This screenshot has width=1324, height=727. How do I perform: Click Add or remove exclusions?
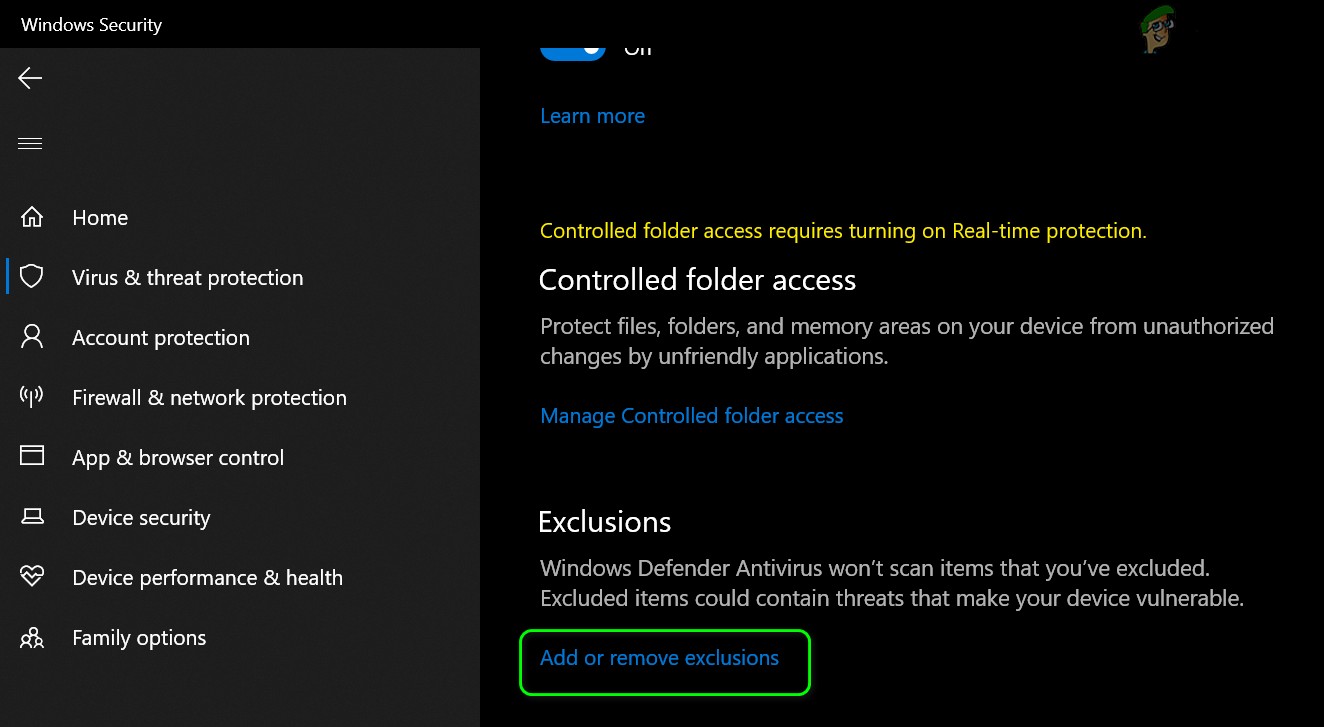659,658
